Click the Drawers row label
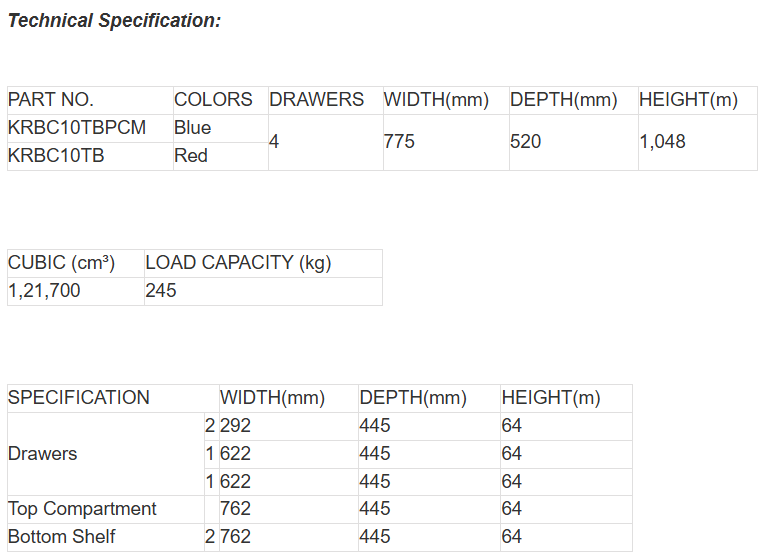Viewport: 770px width, 556px height. coord(43,454)
